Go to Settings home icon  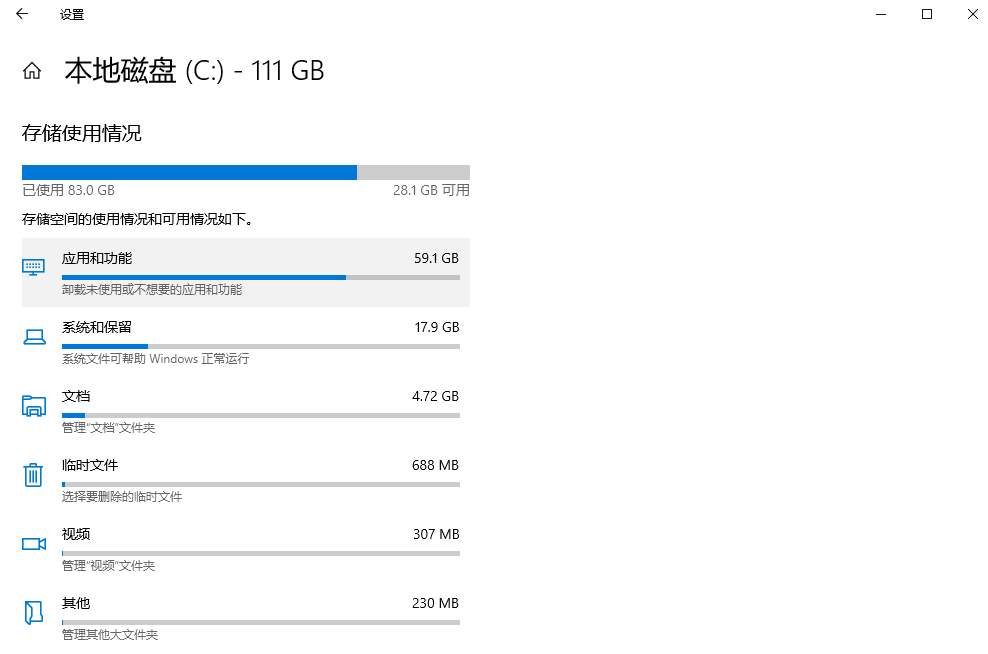tap(32, 71)
